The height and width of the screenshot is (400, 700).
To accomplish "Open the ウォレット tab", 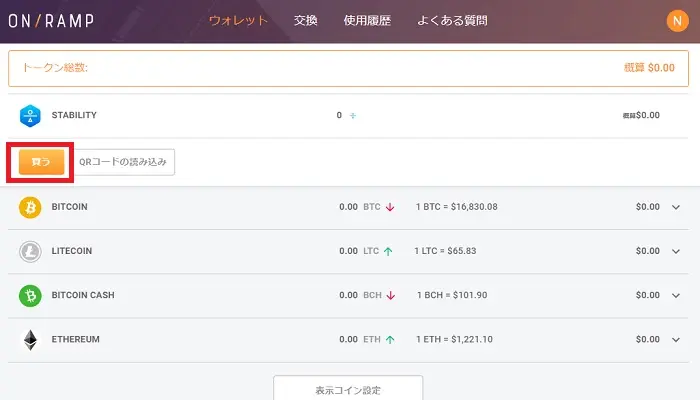I will click(x=238, y=20).
